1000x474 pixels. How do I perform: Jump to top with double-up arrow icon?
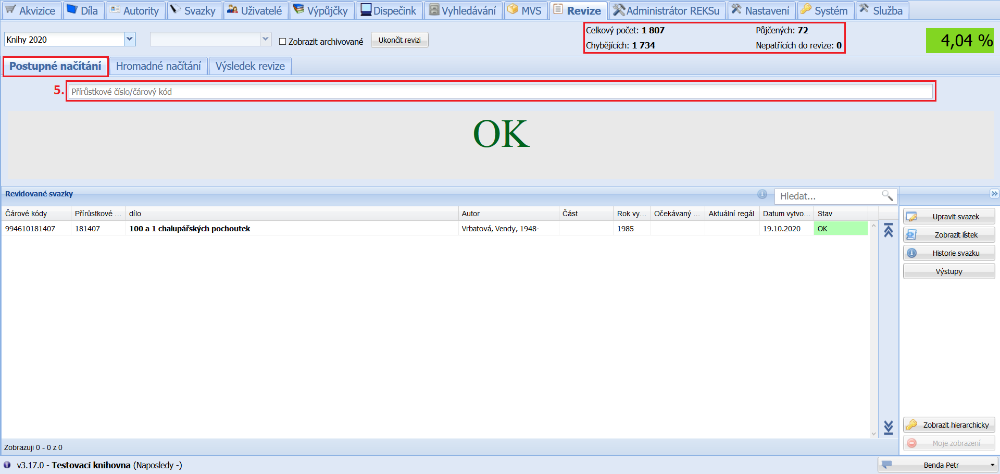click(888, 230)
